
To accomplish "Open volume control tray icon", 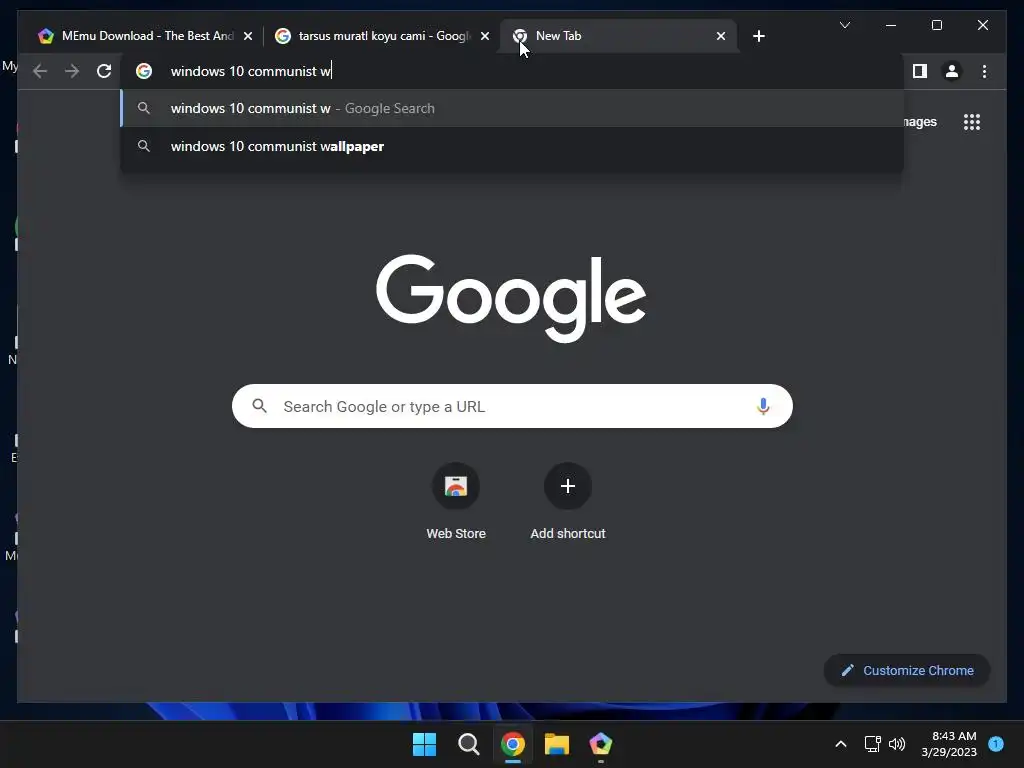I will point(897,744).
